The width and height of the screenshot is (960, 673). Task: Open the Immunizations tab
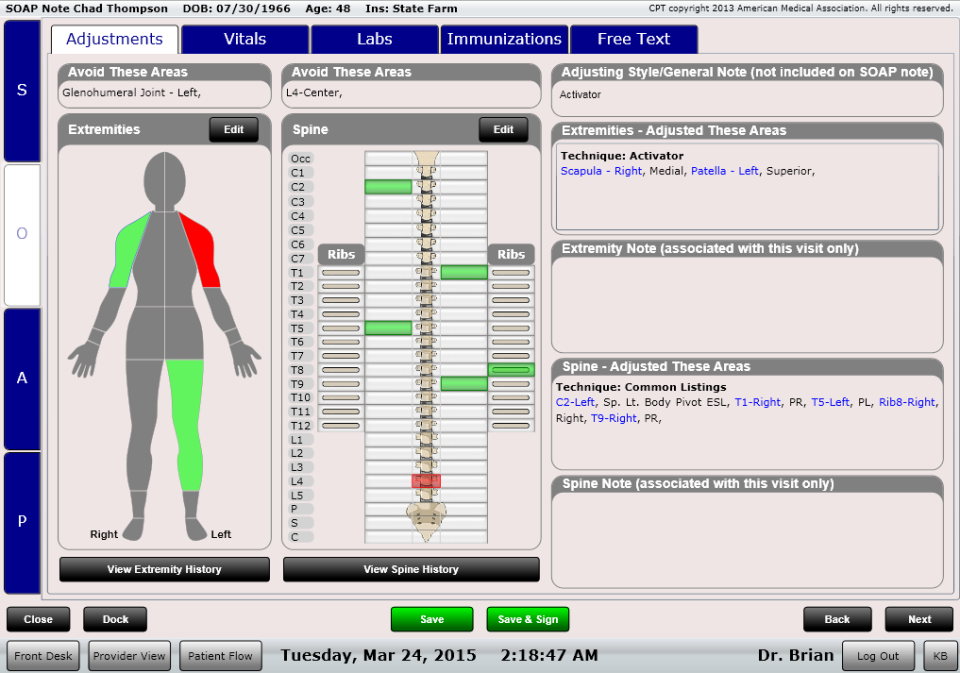504,39
